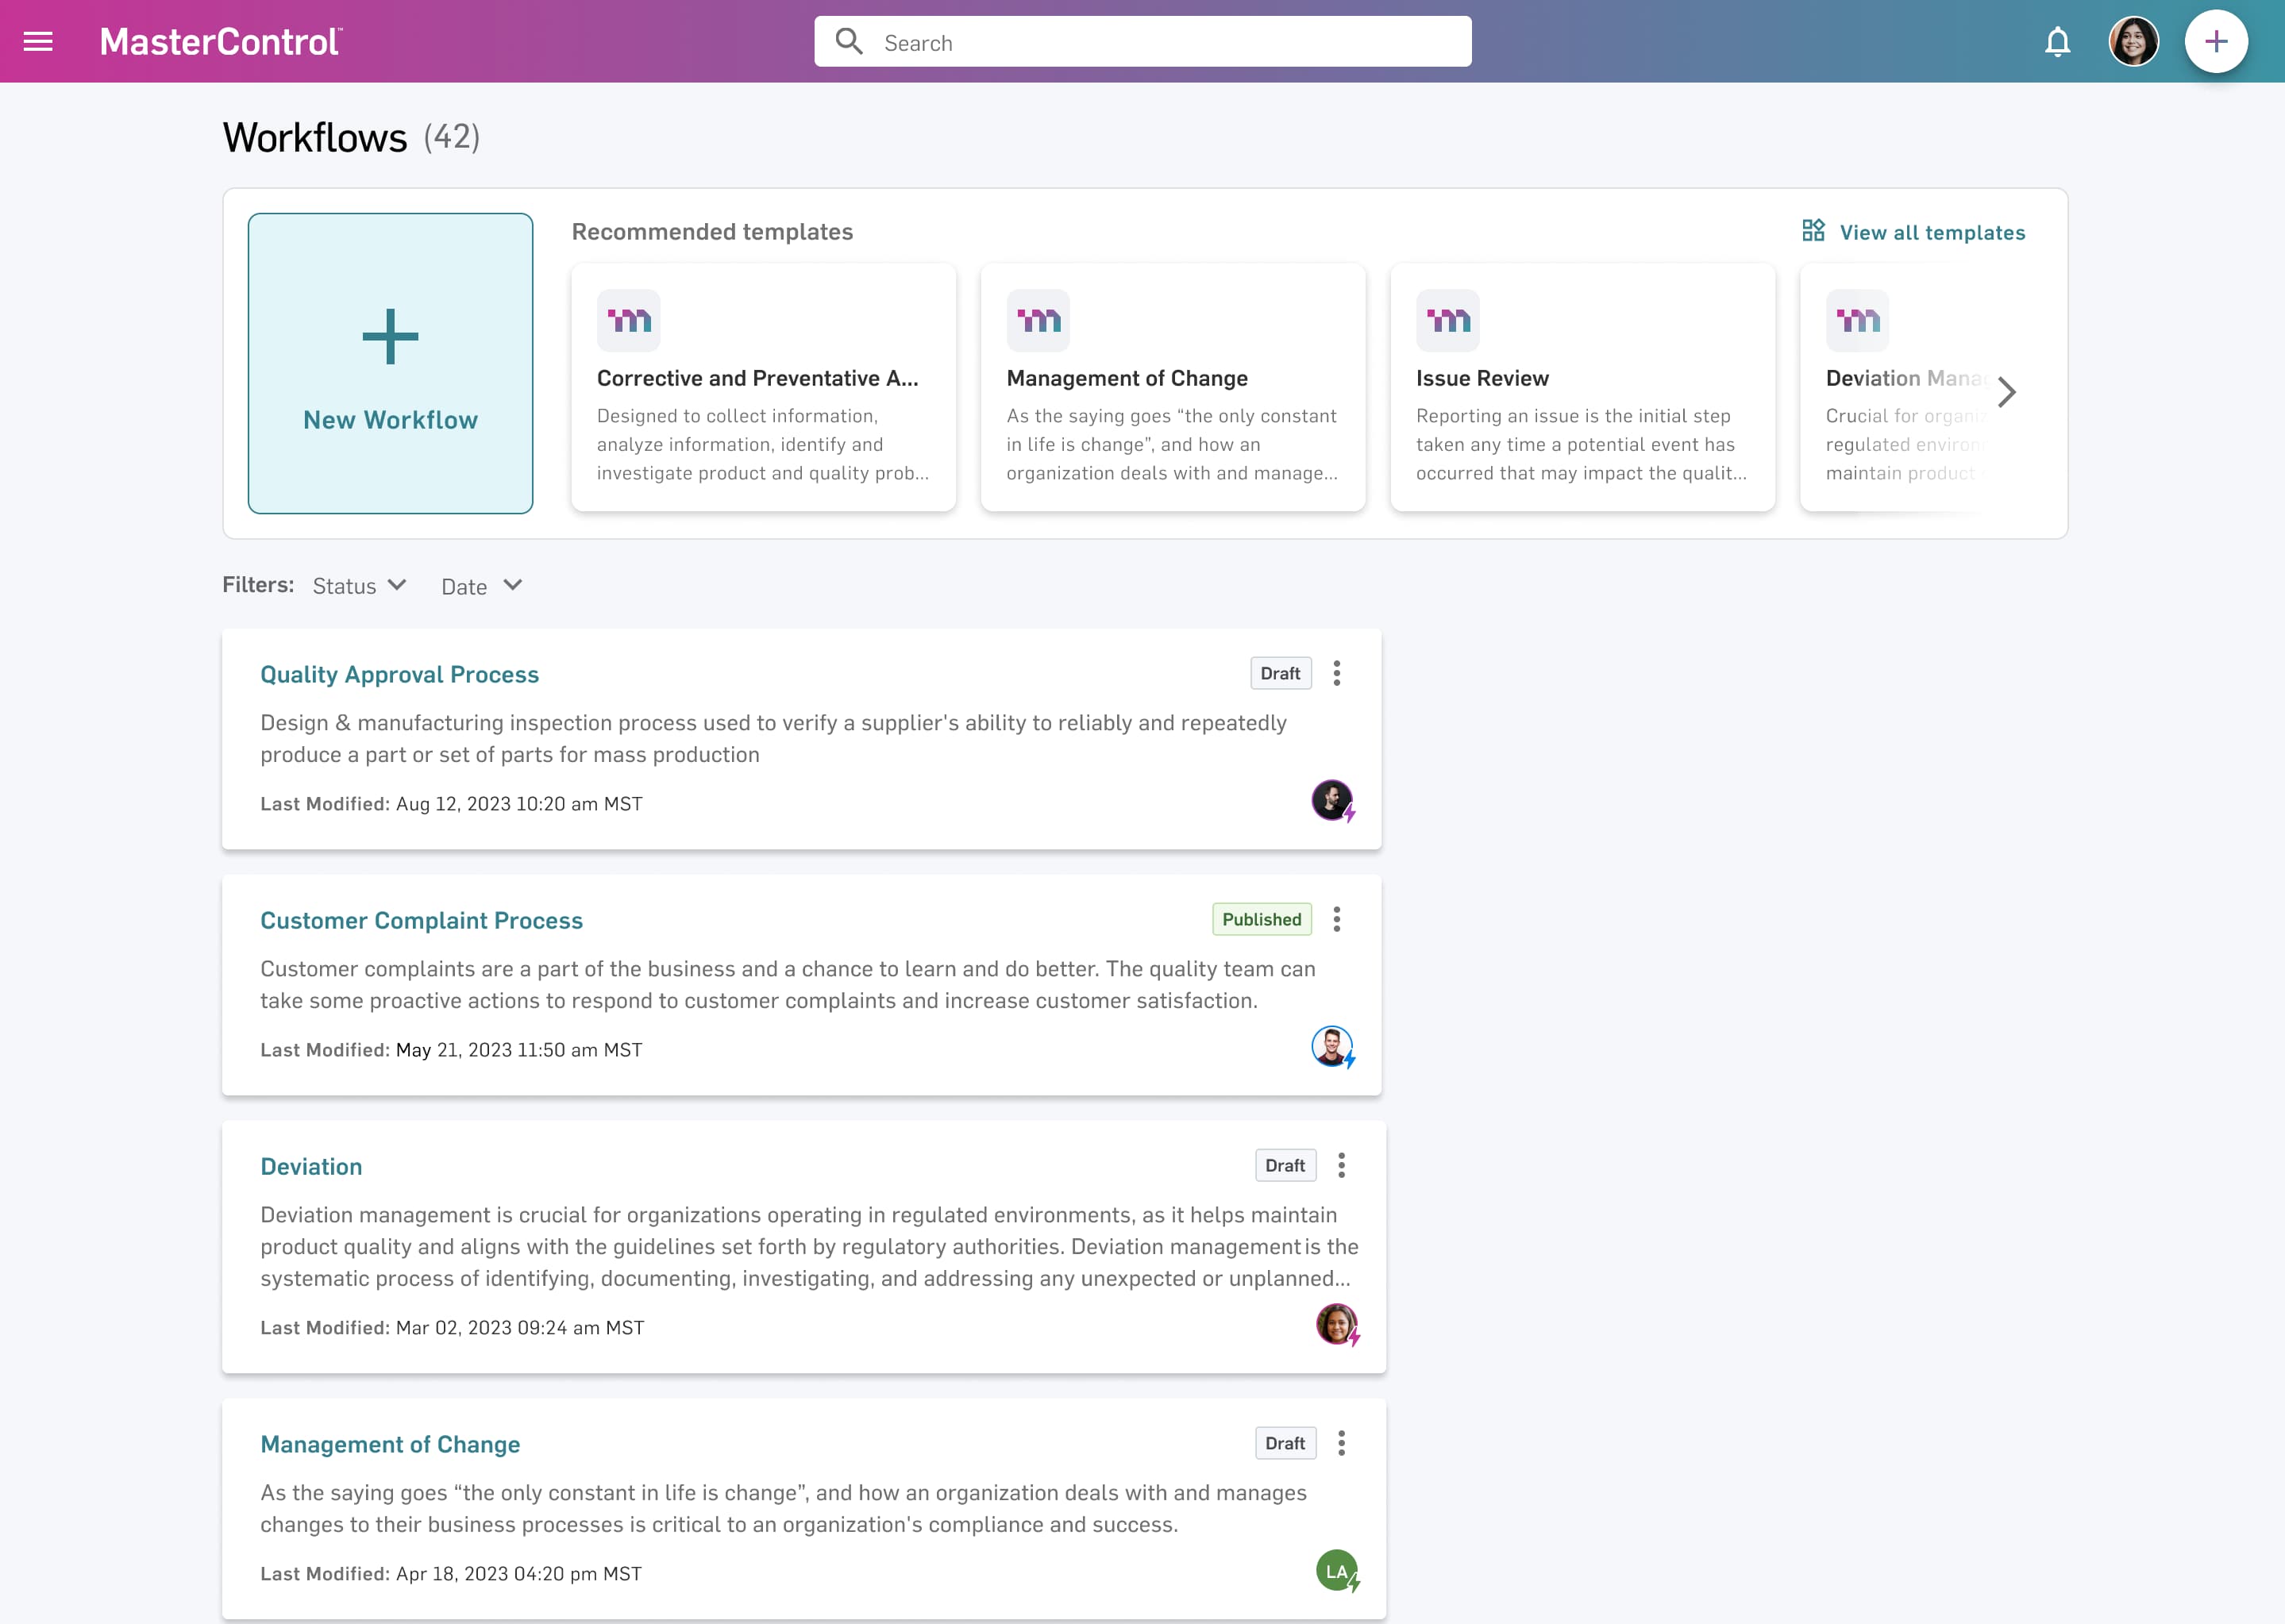Create a New Workflow card

click(390, 363)
